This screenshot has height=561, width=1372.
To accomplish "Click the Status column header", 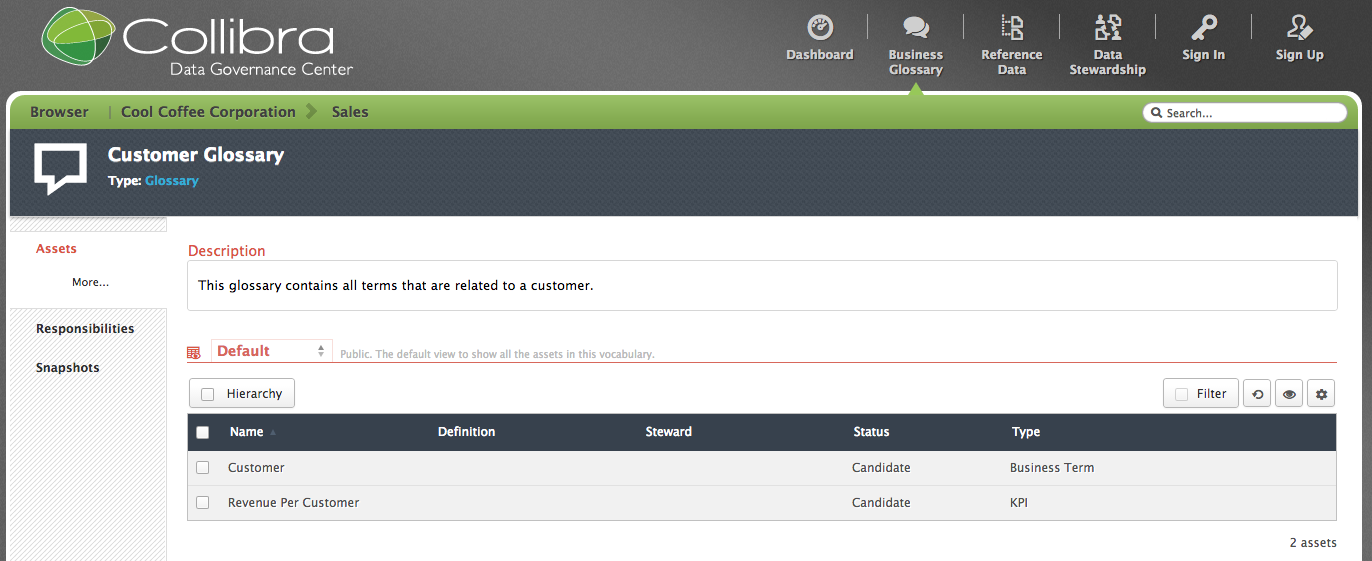I will (x=871, y=432).
